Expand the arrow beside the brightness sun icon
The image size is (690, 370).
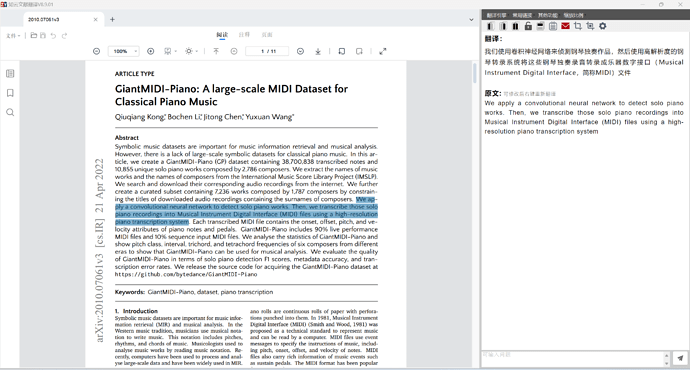[x=197, y=51]
